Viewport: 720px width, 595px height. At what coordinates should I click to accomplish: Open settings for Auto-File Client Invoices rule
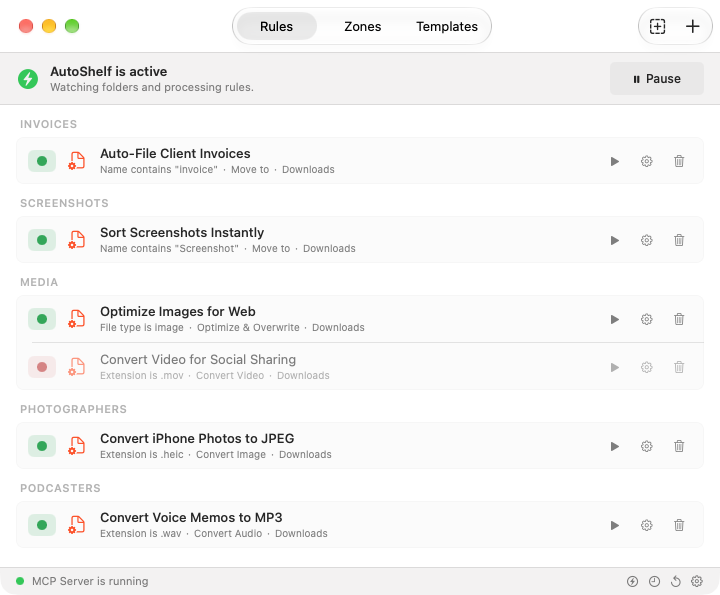coord(647,161)
